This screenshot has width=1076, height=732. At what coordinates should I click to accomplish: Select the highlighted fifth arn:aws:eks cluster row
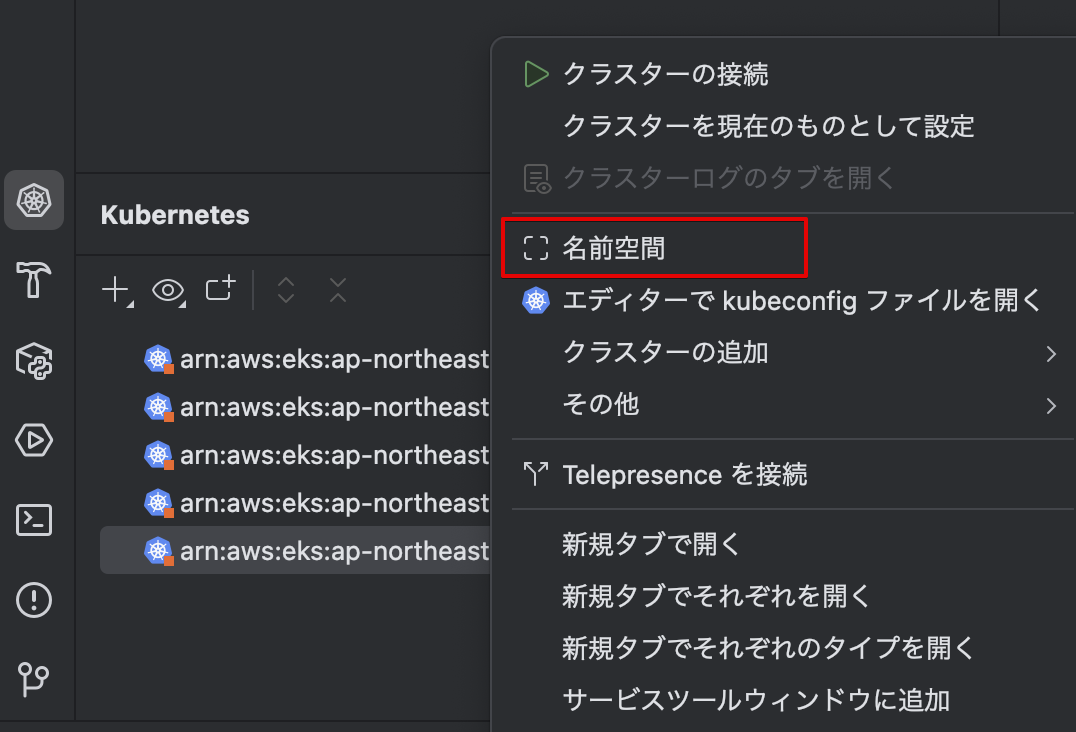coord(296,550)
